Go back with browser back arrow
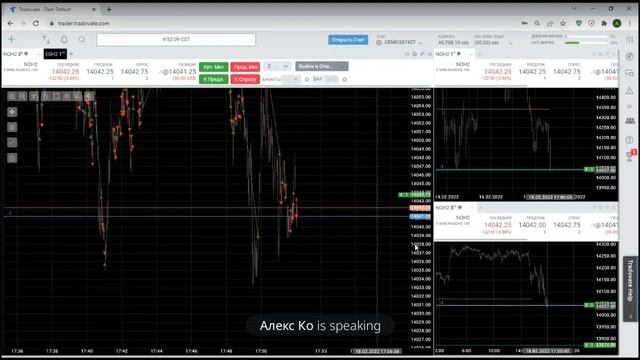The height and width of the screenshot is (360, 640). [x=11, y=24]
